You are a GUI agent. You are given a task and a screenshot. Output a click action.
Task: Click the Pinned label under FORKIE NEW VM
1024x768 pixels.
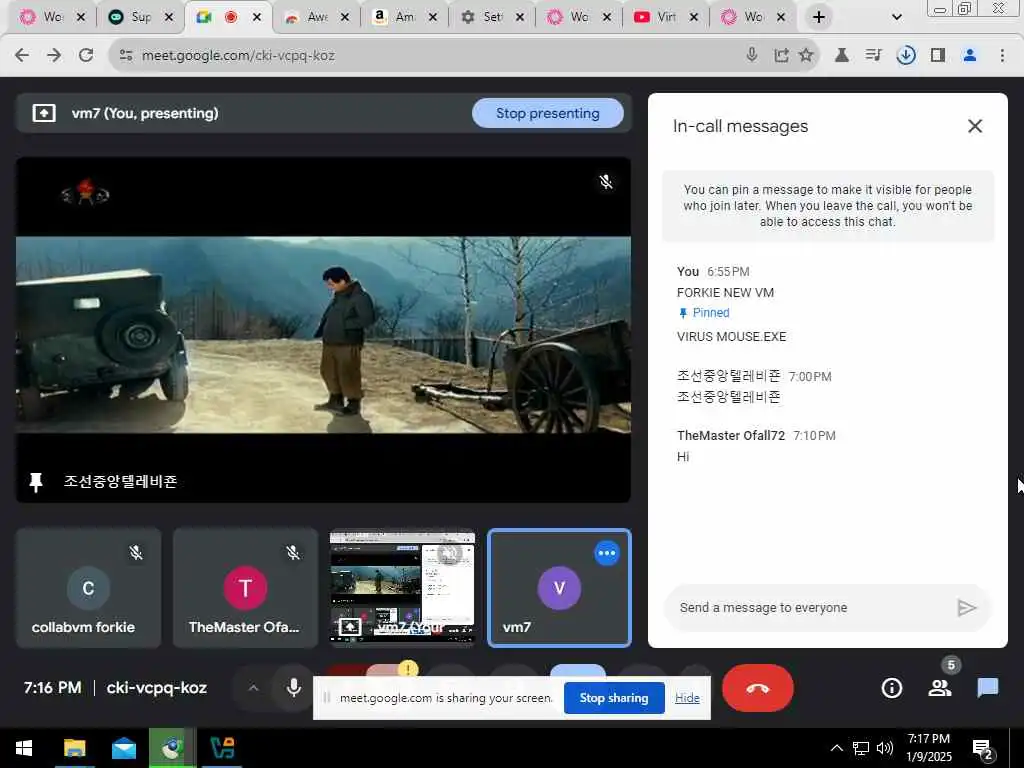click(704, 313)
